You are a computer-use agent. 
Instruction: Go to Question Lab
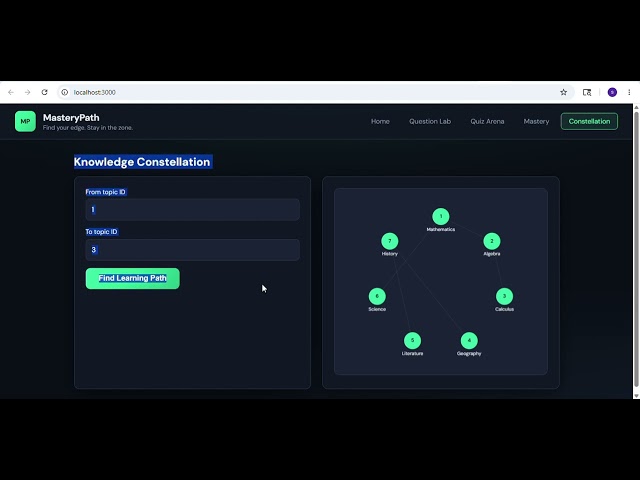tap(430, 121)
